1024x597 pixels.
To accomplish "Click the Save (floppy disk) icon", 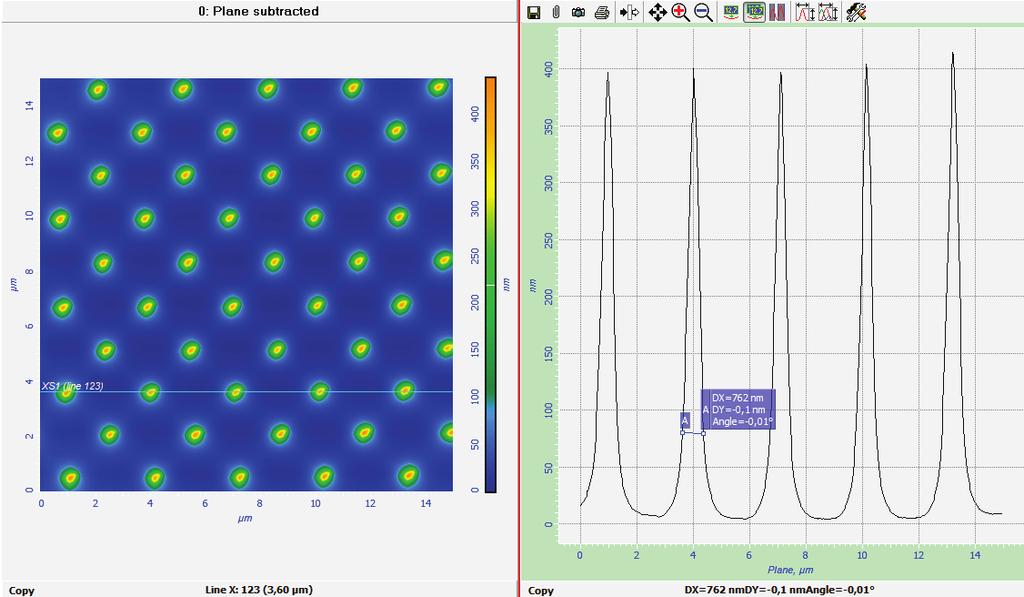I will click(x=534, y=12).
